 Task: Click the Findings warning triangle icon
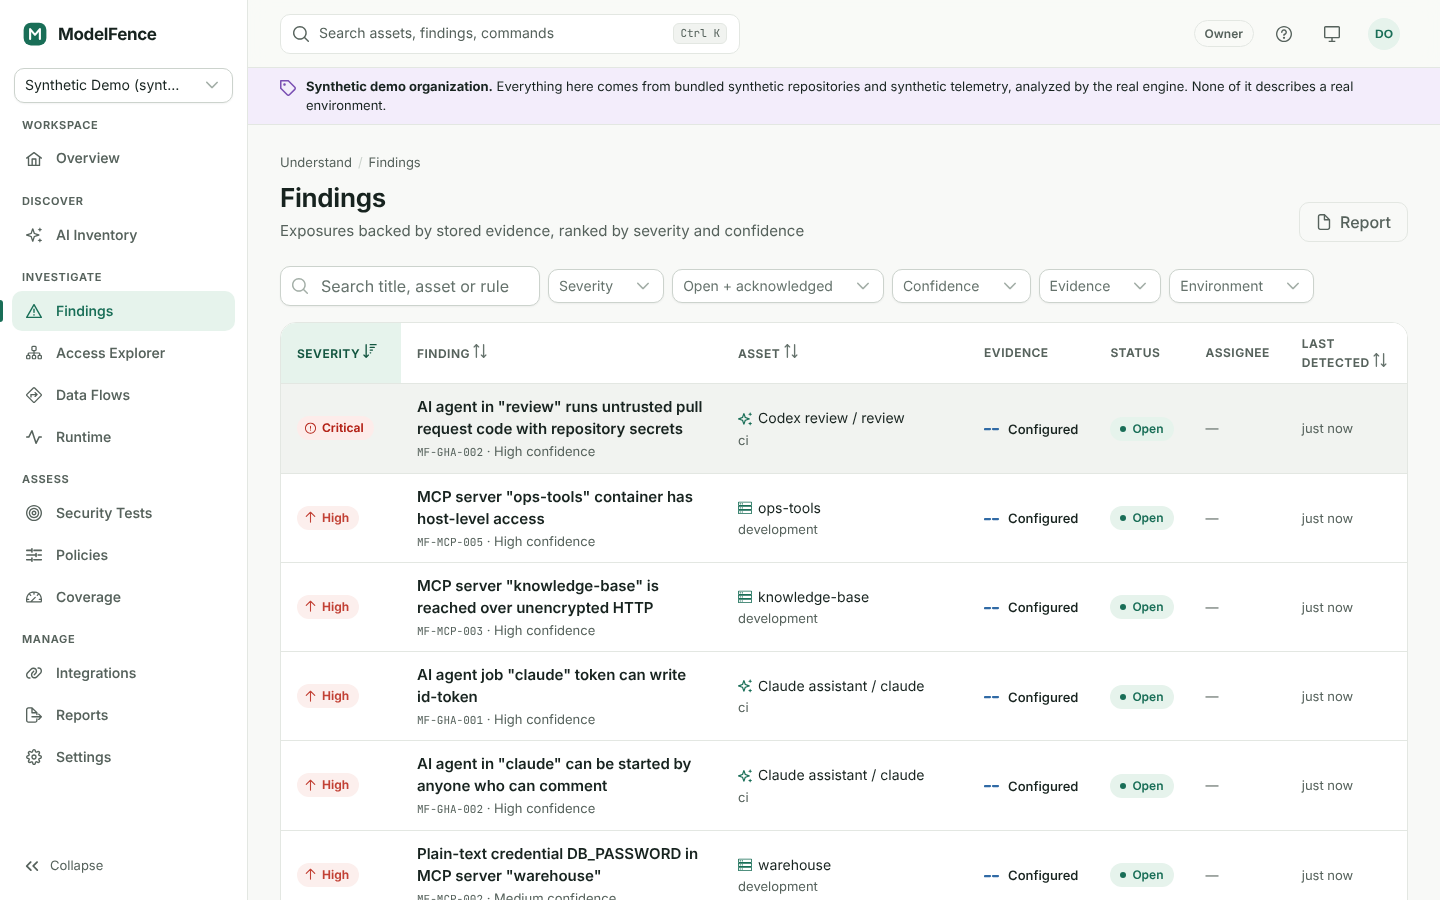(x=34, y=311)
